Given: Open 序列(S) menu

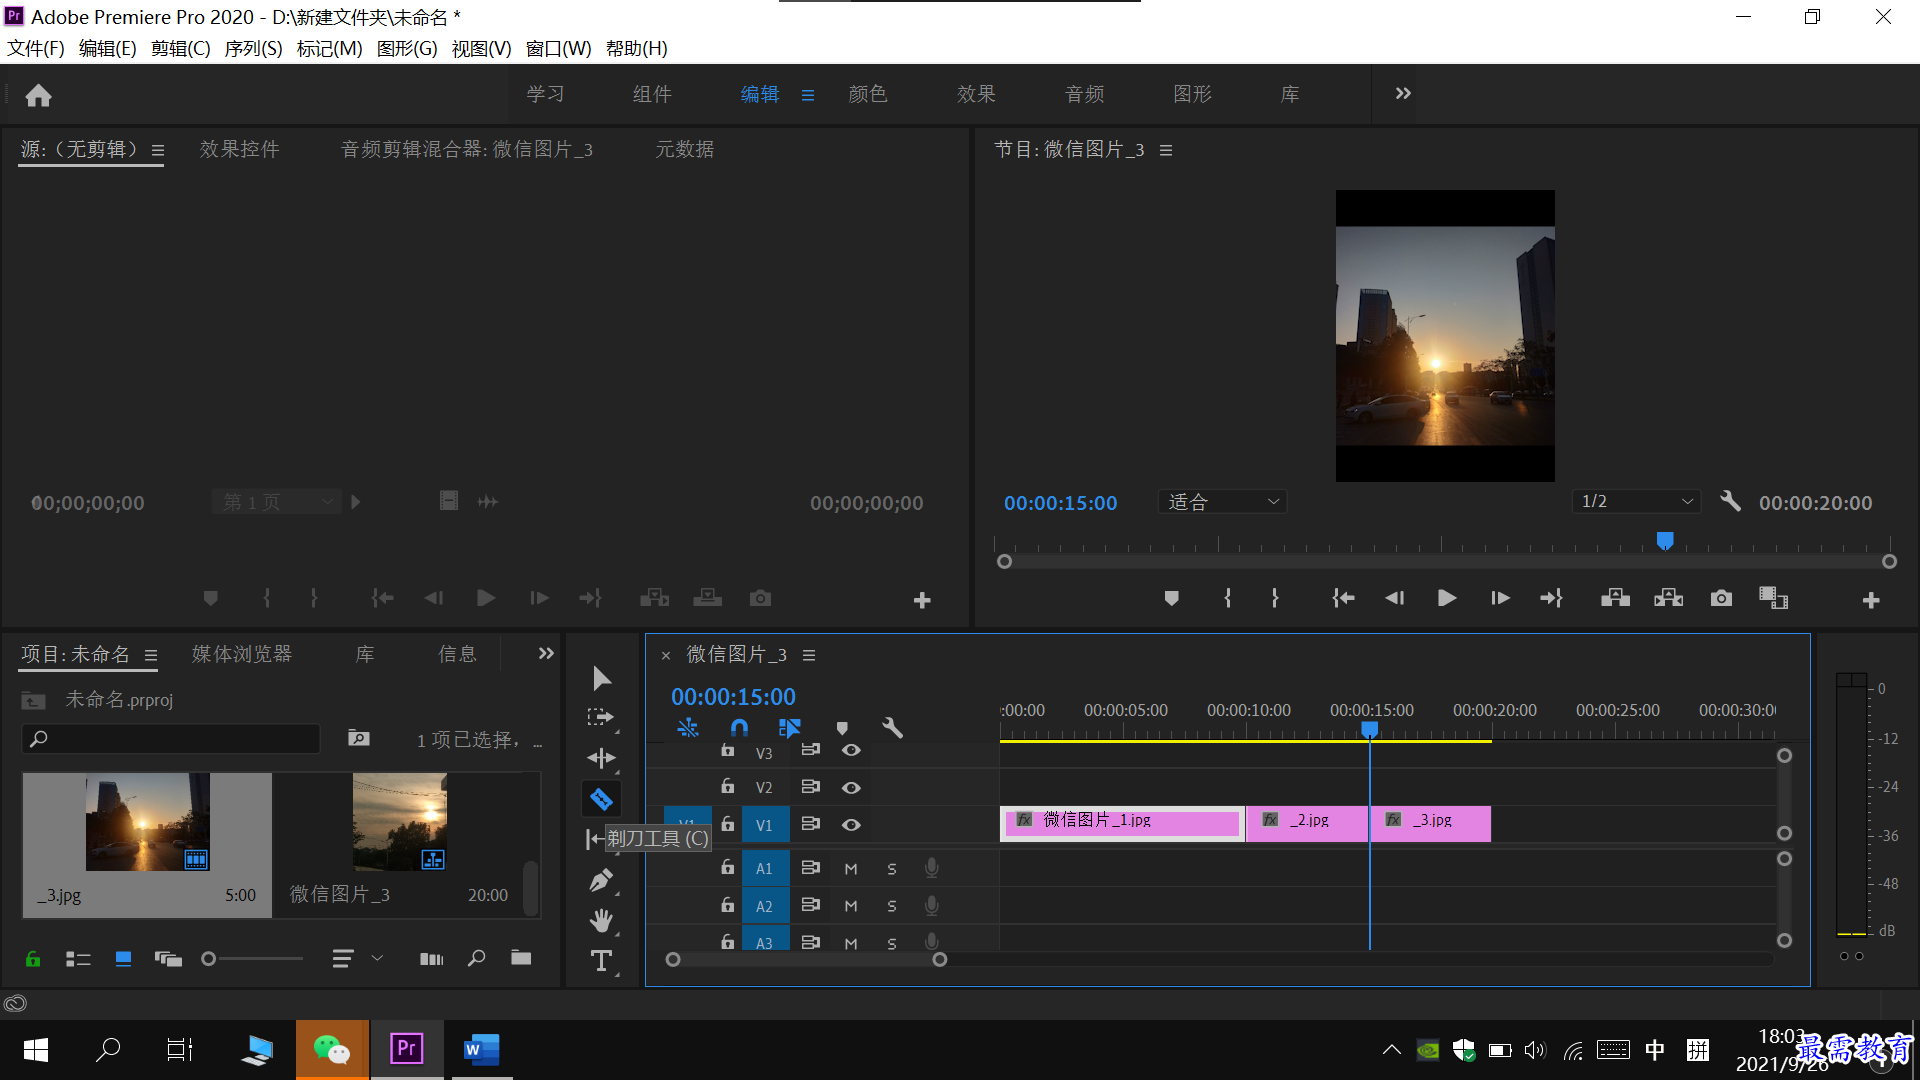Looking at the screenshot, I should click(253, 48).
